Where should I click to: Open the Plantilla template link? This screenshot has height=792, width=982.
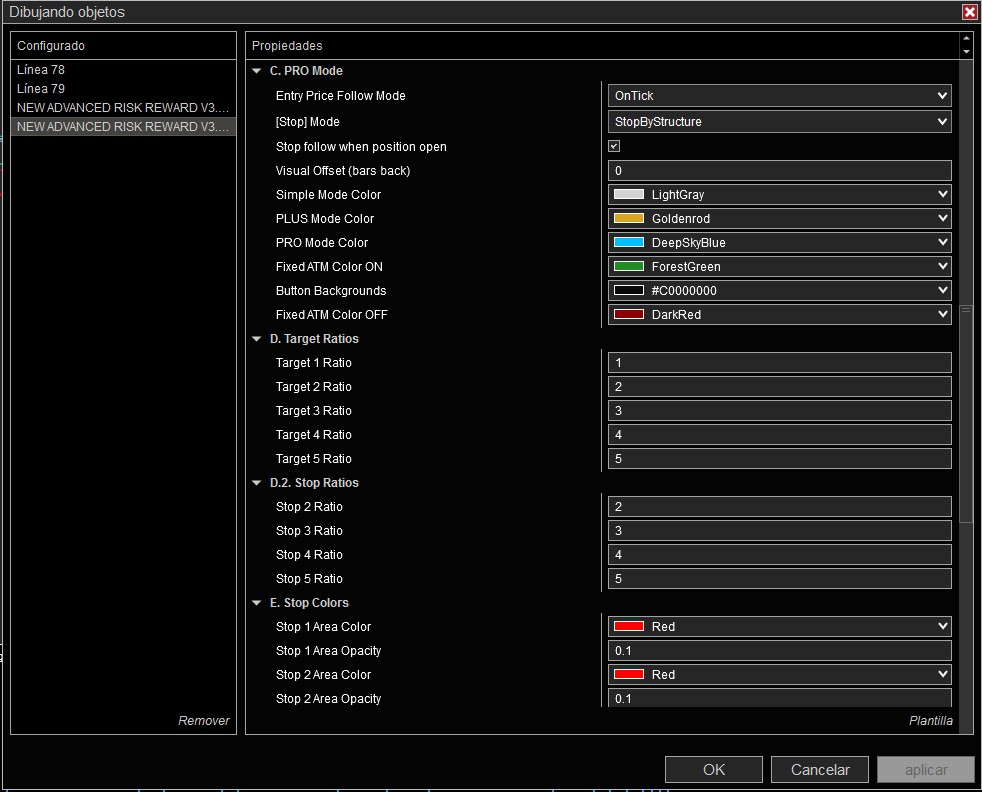point(930,721)
